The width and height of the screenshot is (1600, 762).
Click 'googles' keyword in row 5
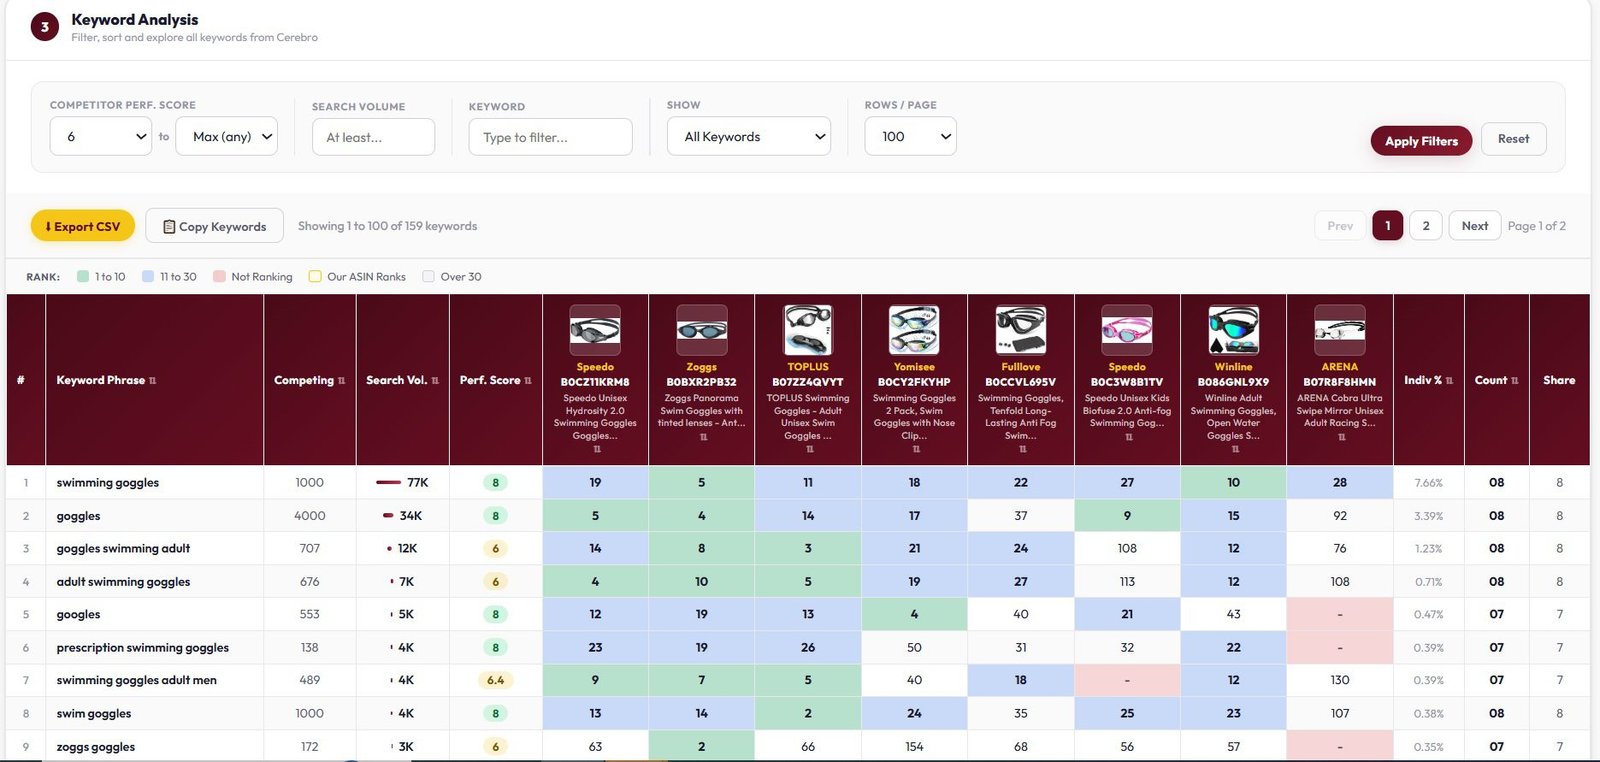coord(78,614)
